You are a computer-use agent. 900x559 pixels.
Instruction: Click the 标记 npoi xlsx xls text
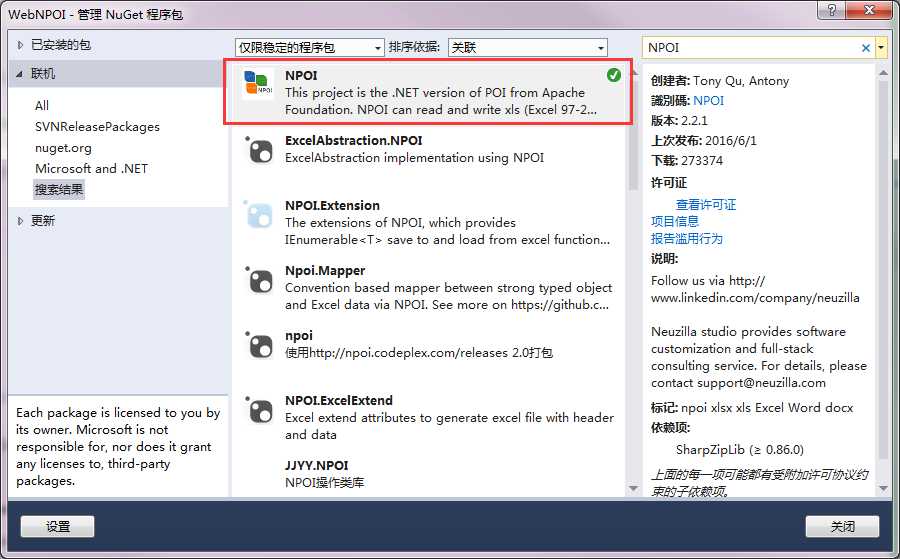[x=752, y=408]
